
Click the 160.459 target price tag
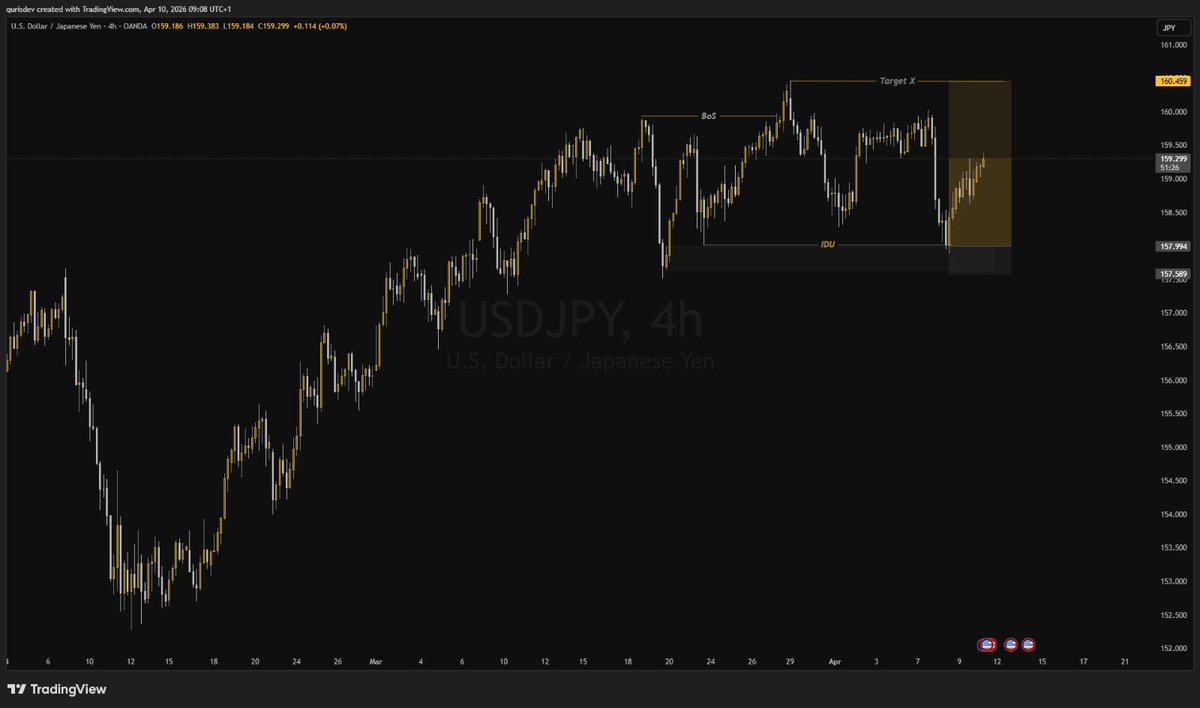pyautogui.click(x=1172, y=81)
